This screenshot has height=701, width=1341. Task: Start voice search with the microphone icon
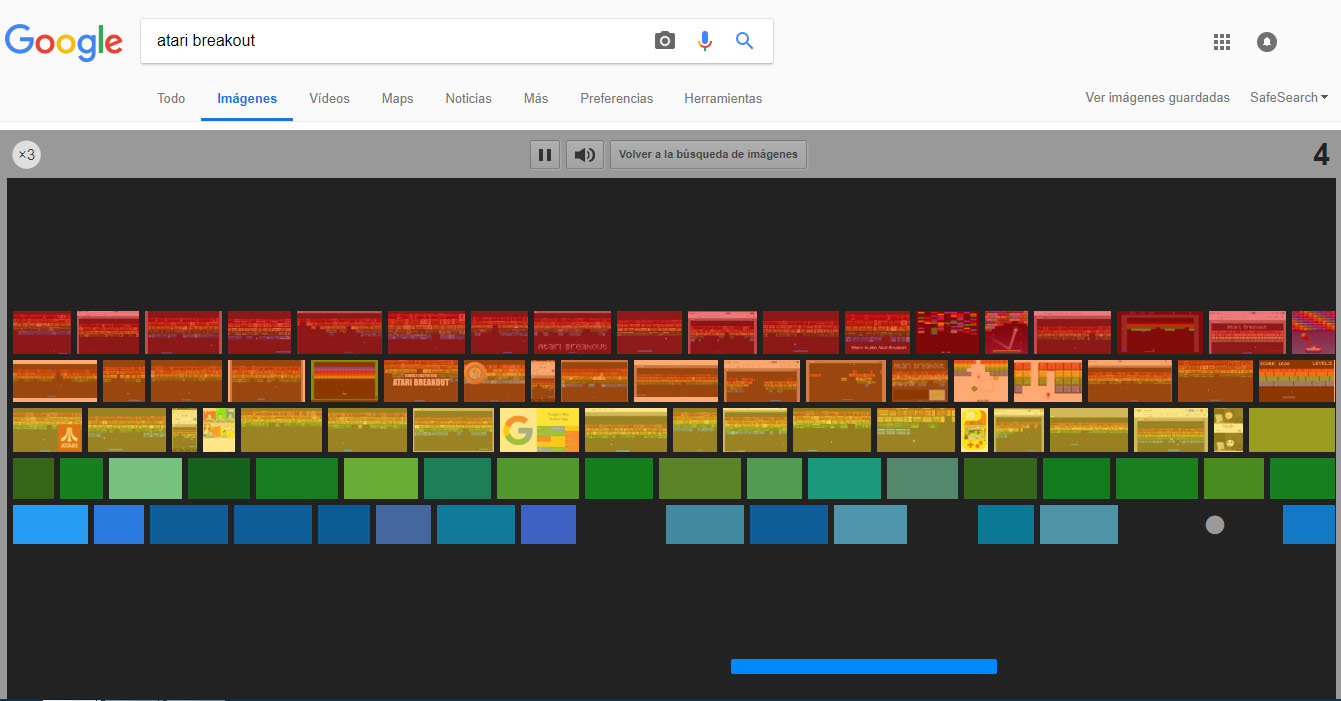705,41
